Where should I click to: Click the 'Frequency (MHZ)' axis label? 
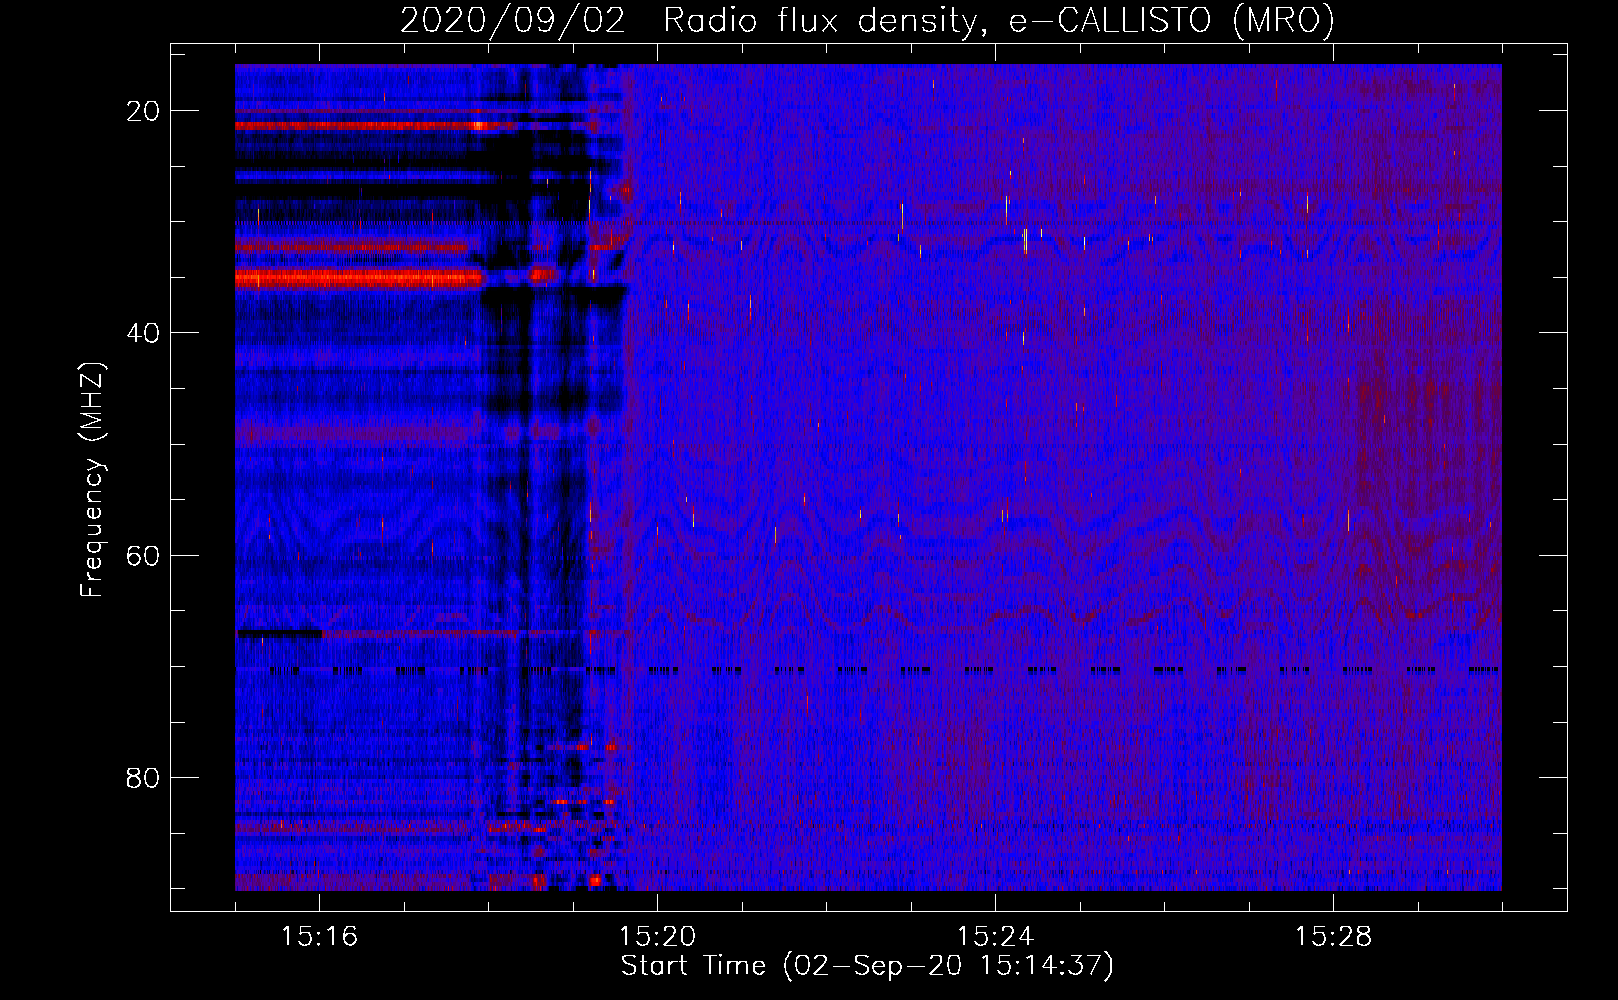coord(92,481)
